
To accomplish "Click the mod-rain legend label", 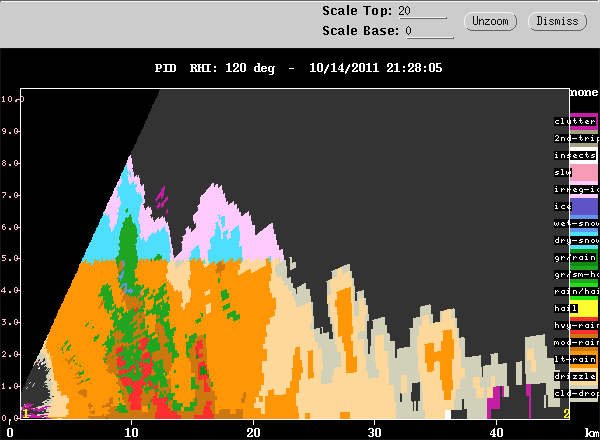I will (x=576, y=342).
